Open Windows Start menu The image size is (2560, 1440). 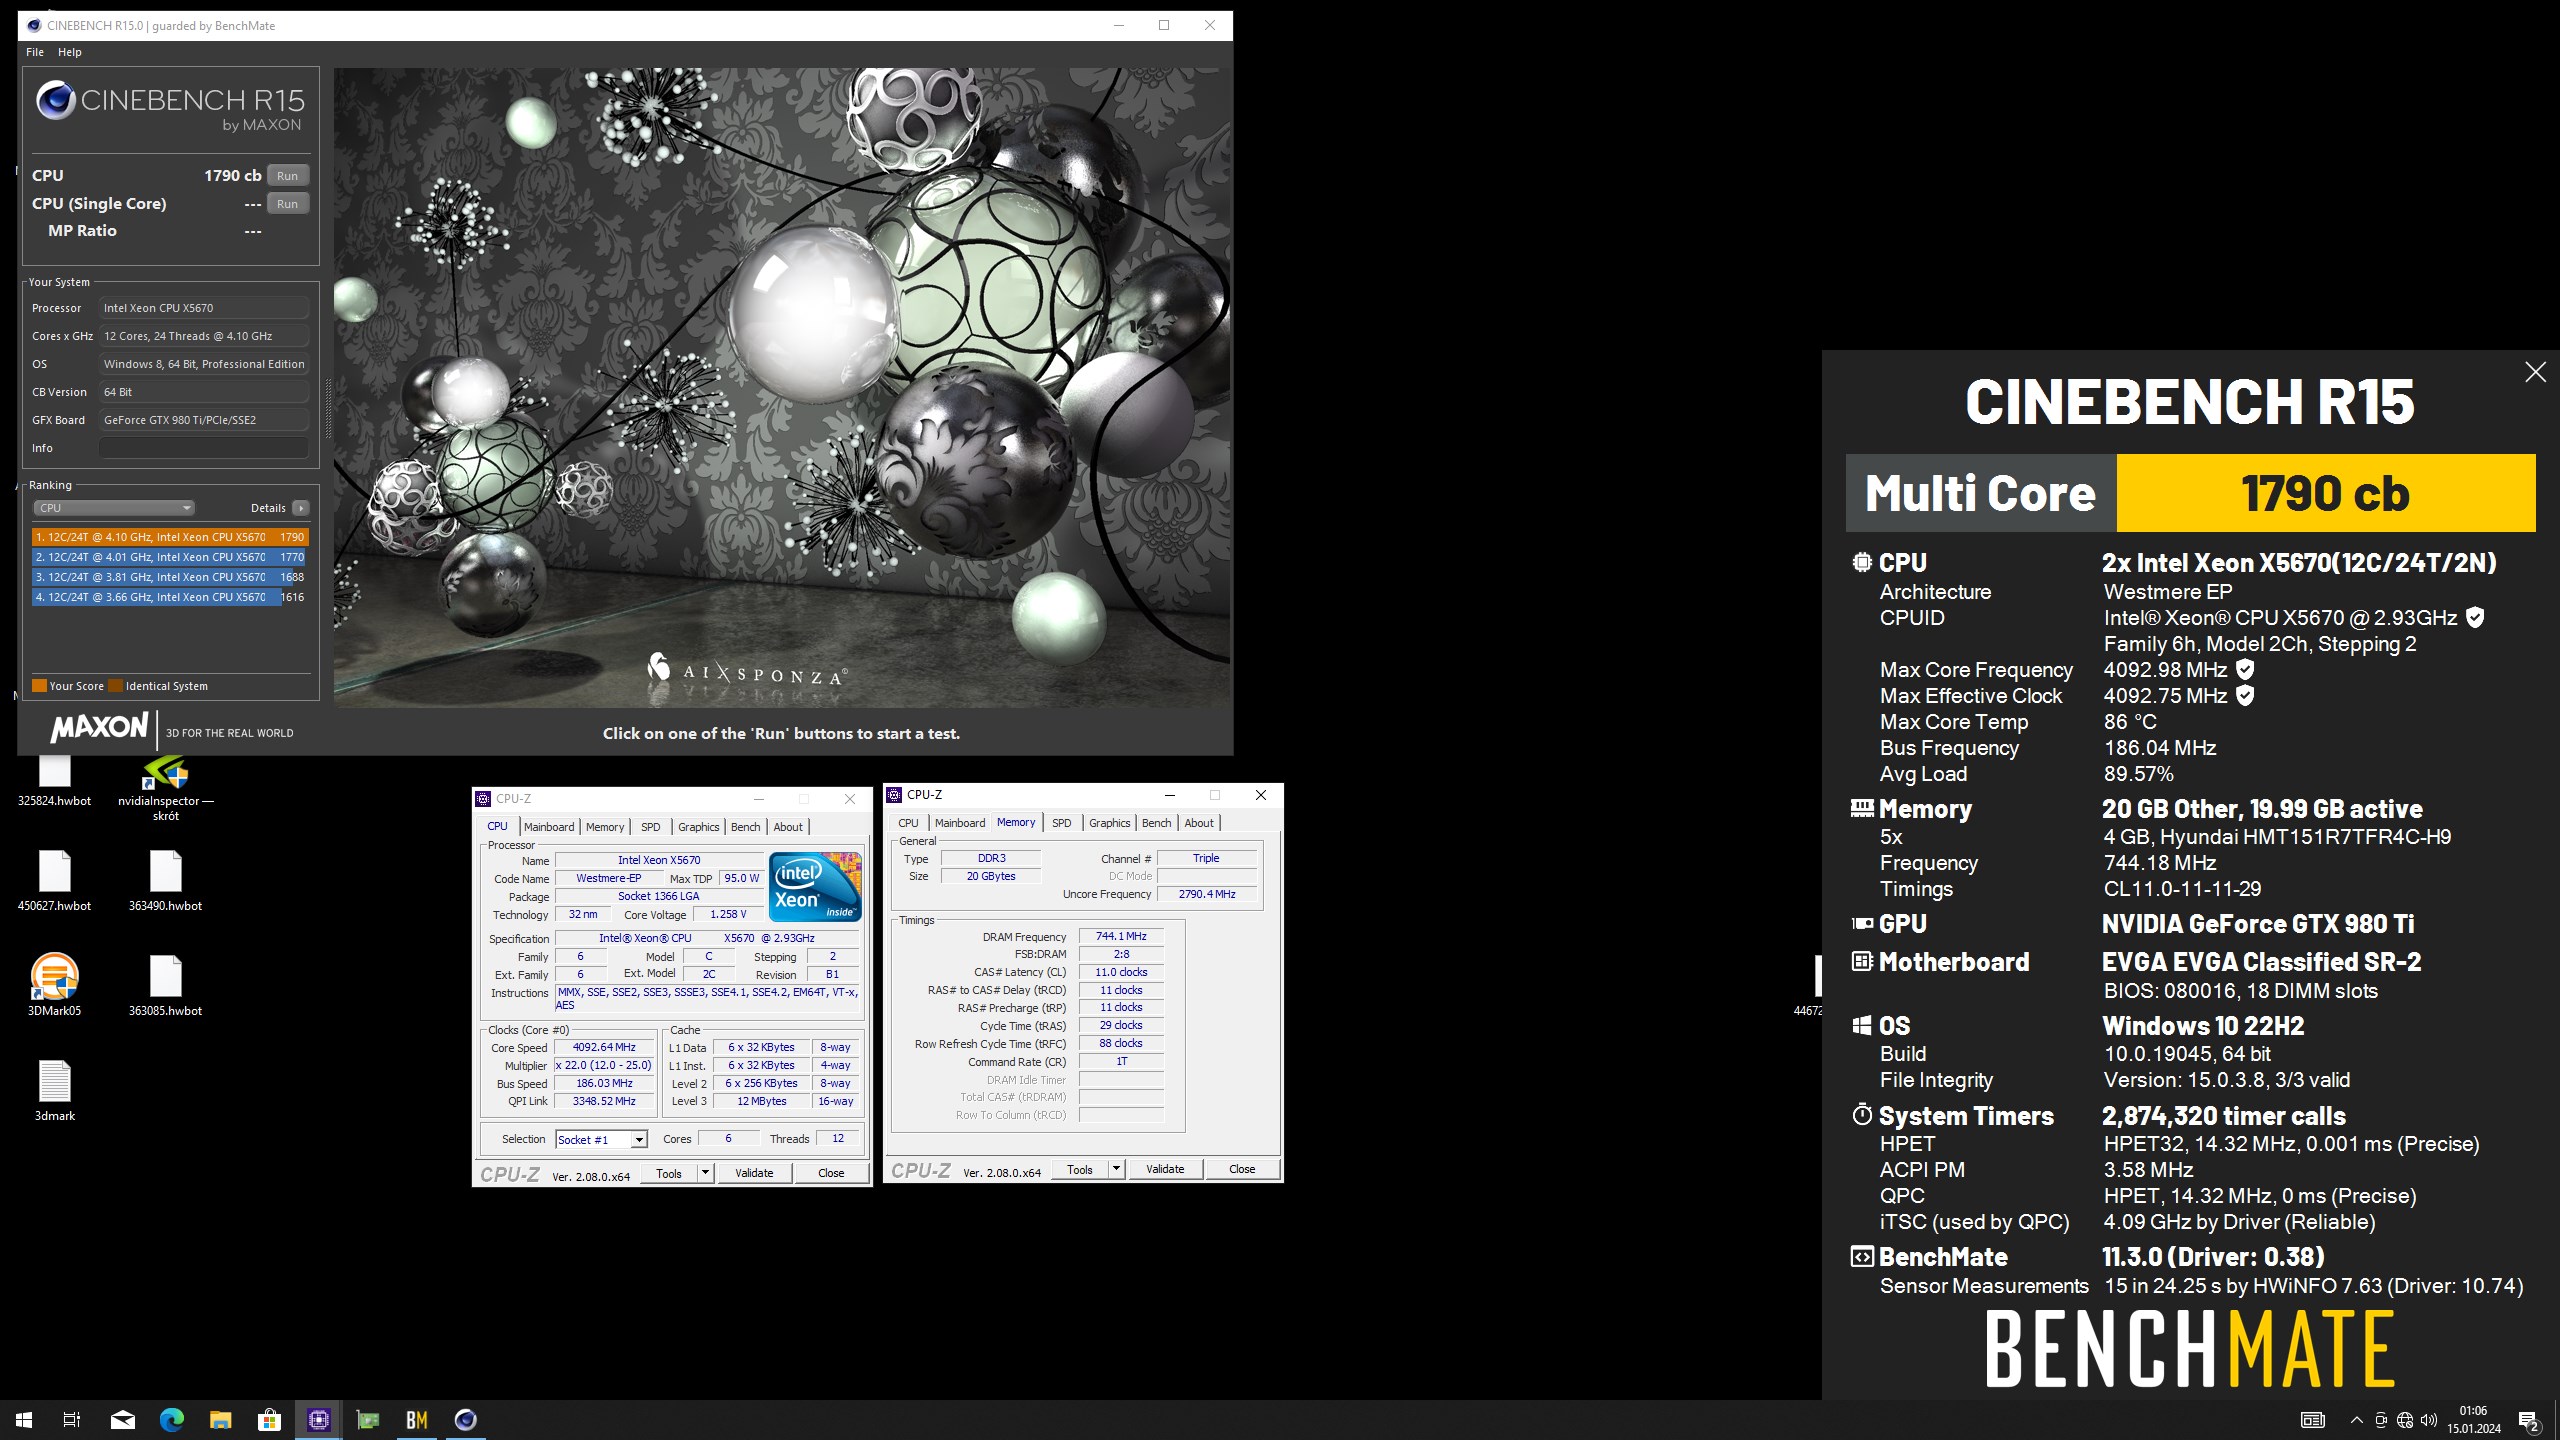(x=24, y=1419)
